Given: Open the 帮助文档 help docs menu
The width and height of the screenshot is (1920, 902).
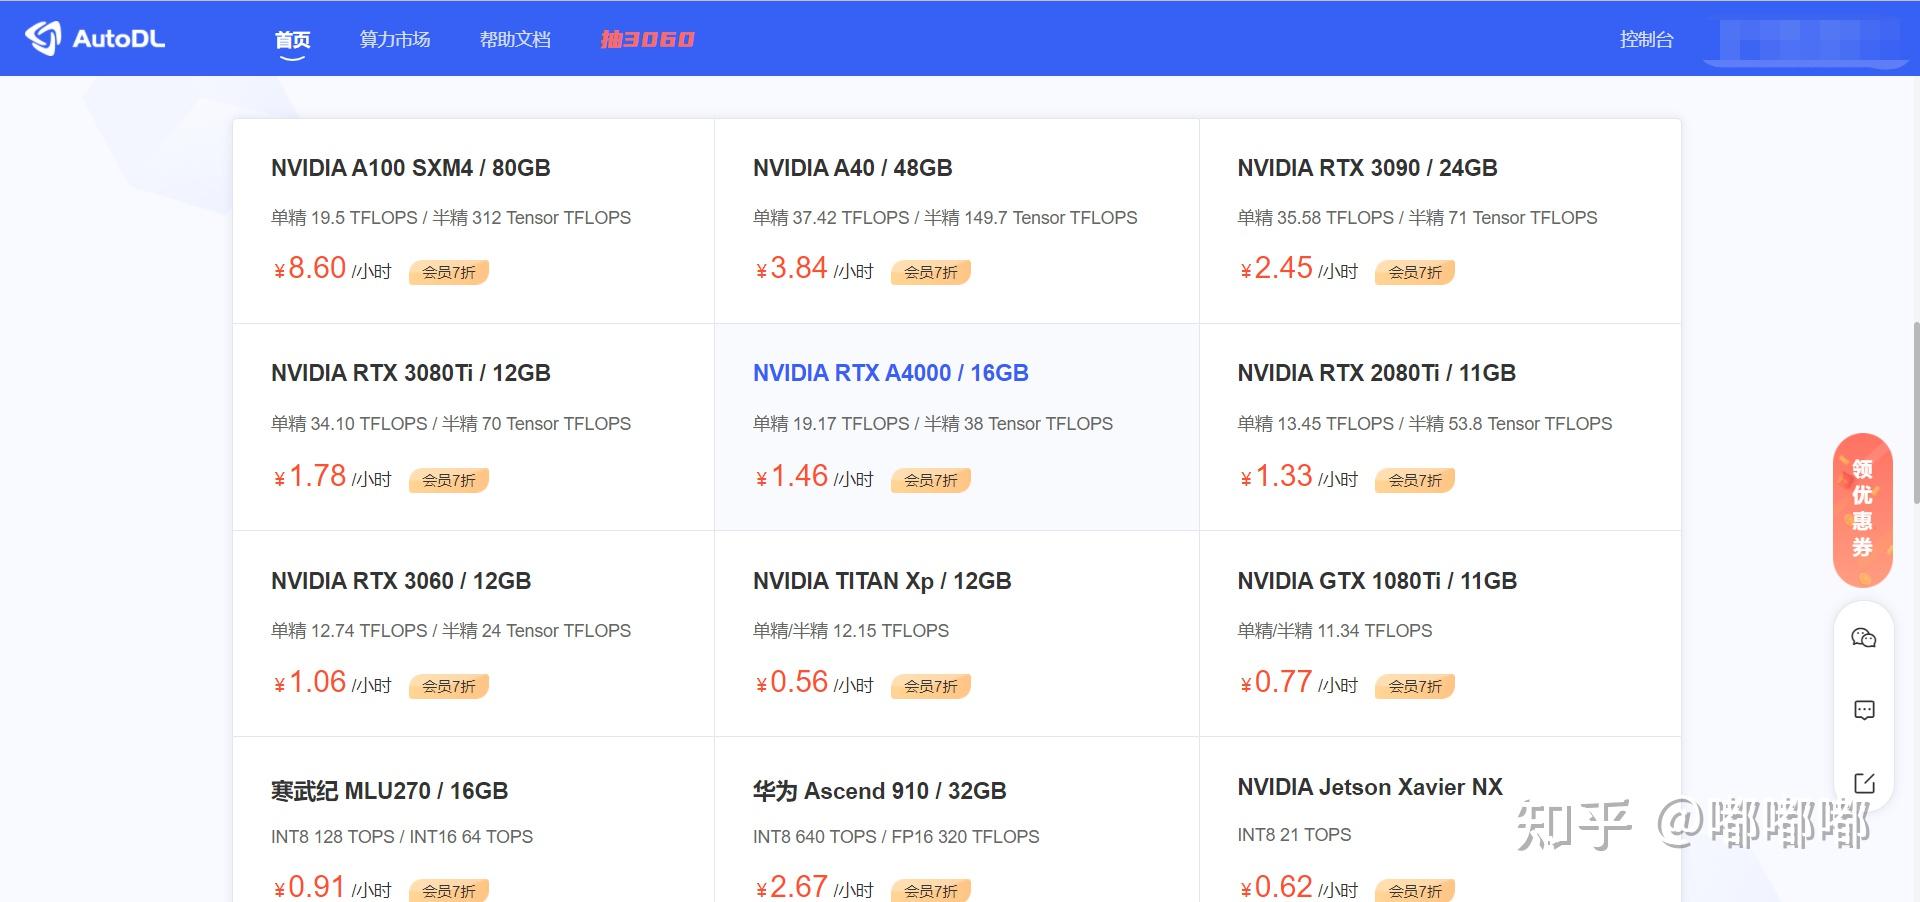Looking at the screenshot, I should (x=515, y=40).
